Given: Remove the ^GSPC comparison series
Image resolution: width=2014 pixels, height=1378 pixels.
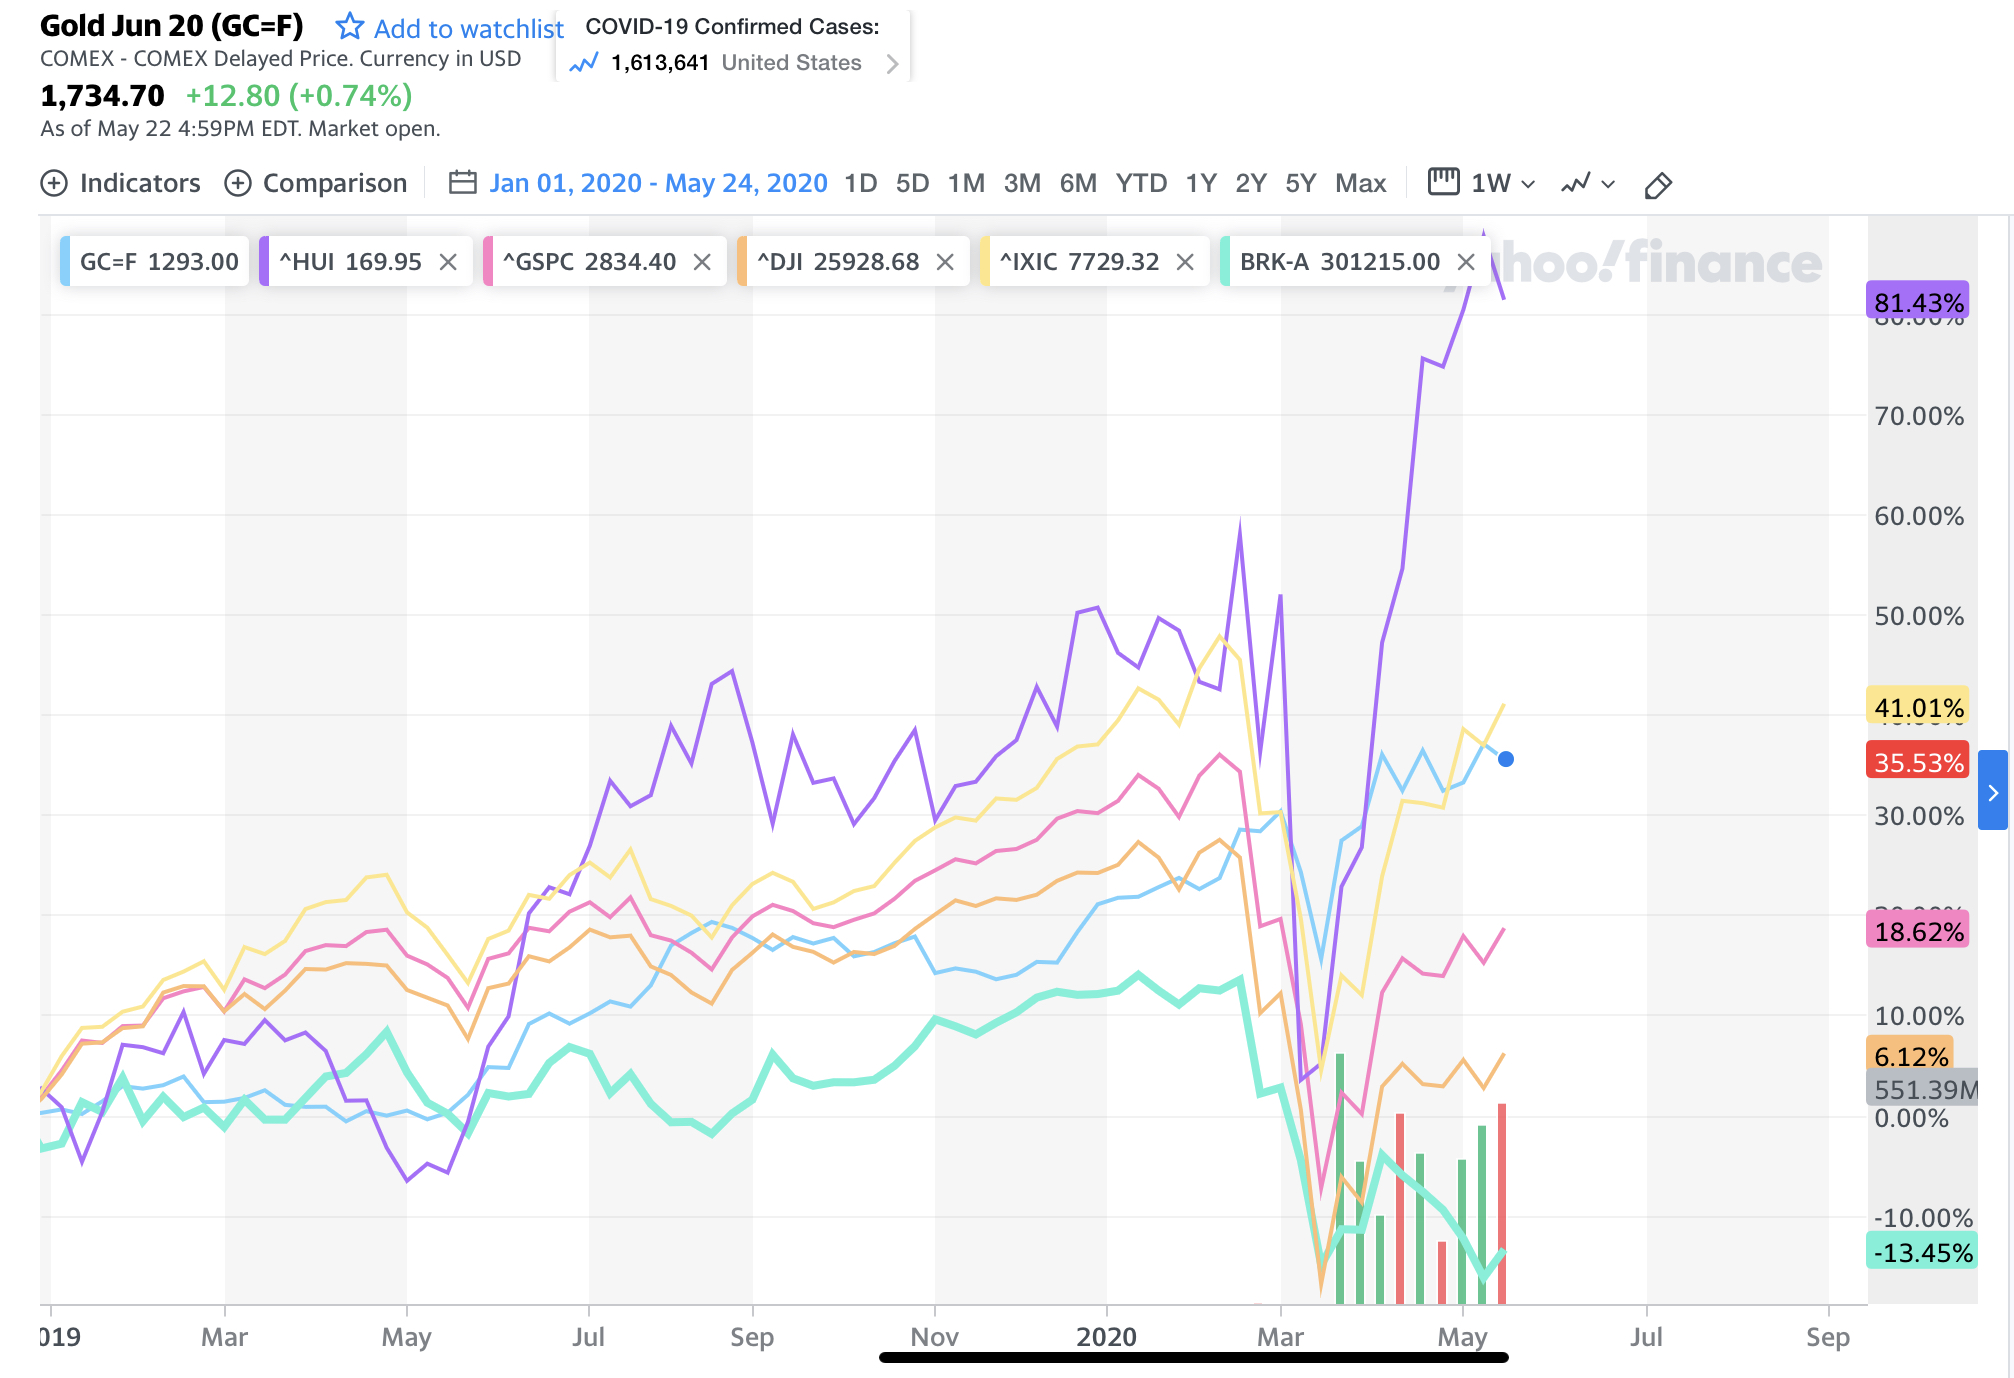Looking at the screenshot, I should [x=702, y=262].
